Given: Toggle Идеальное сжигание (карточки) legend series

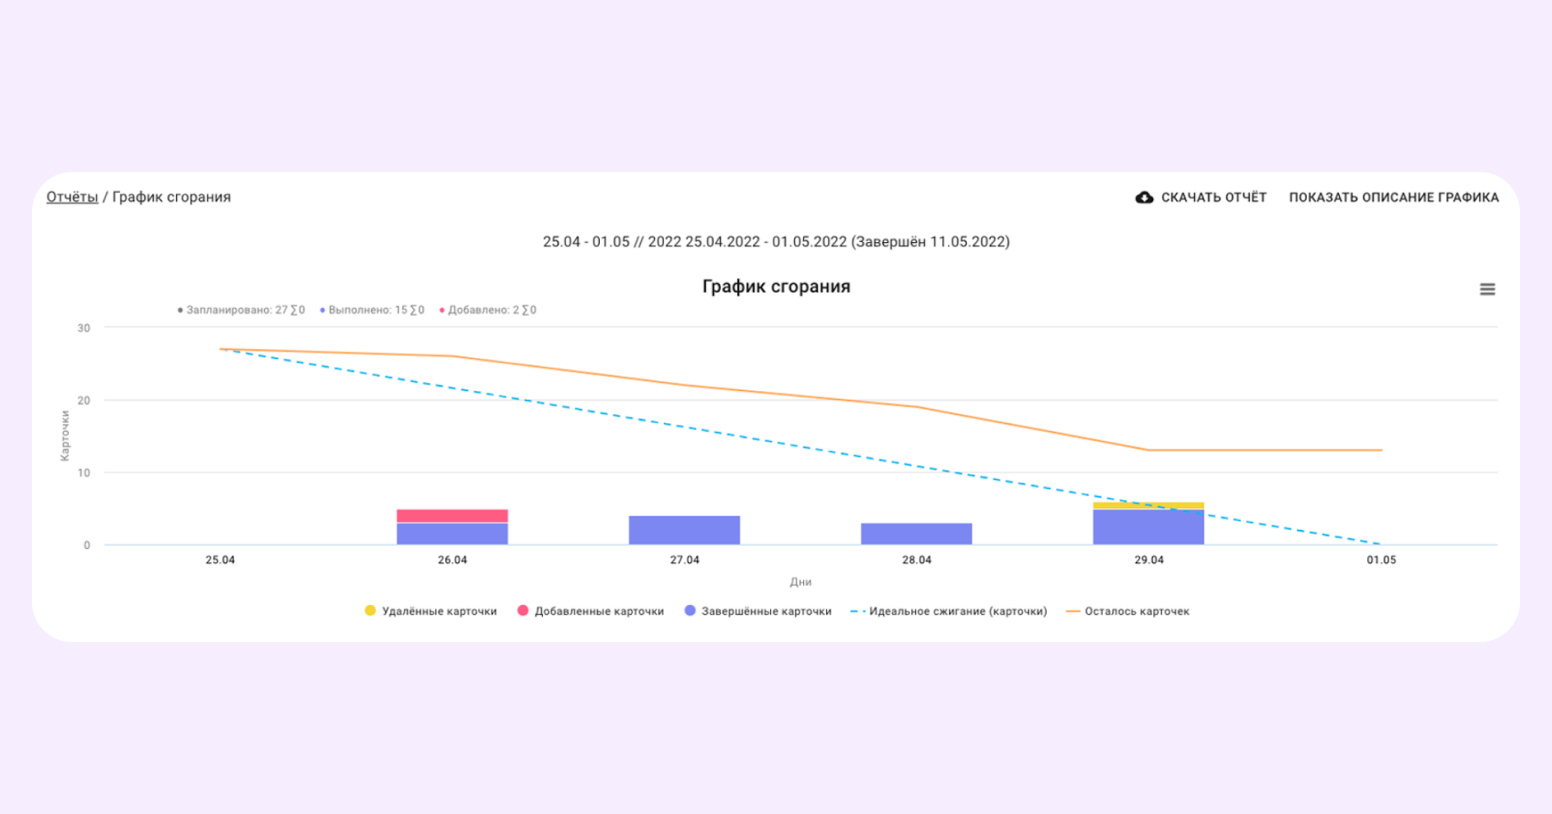Looking at the screenshot, I should coord(948,611).
